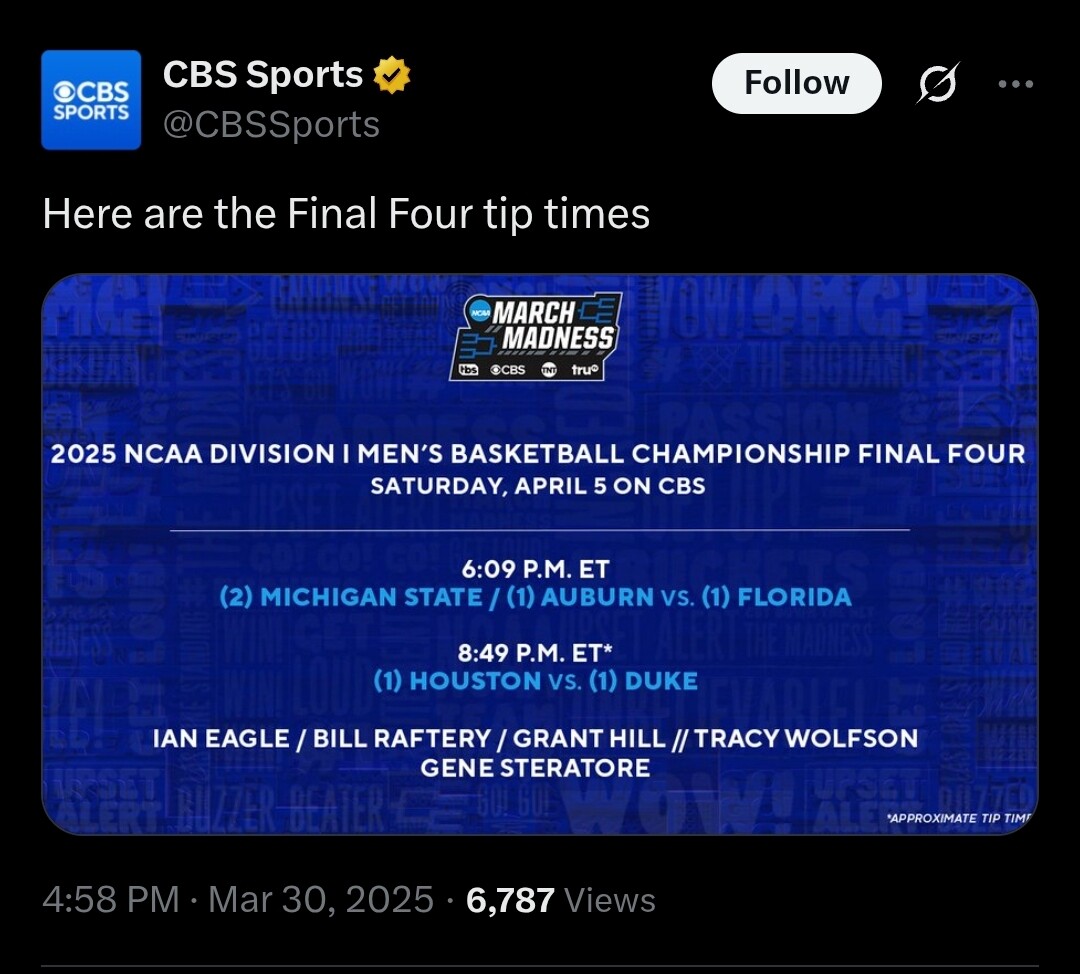Click the truTV network logo
The image size is (1080, 974).
[586, 370]
